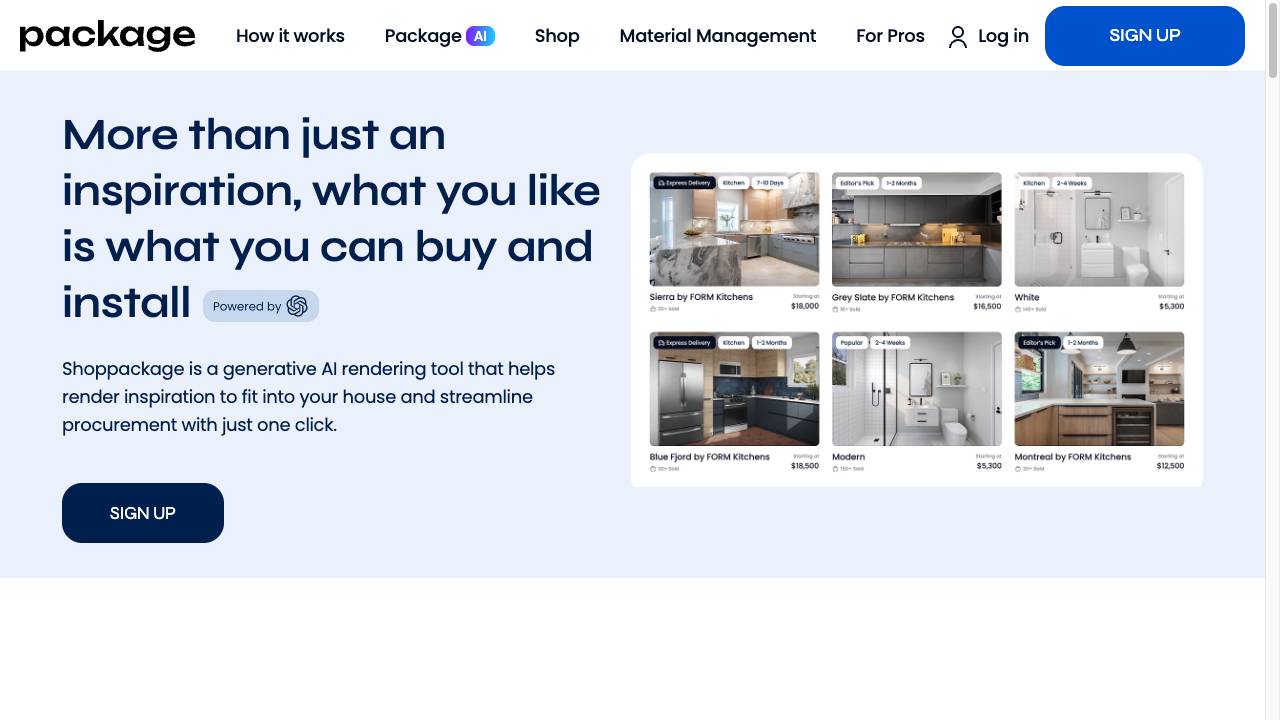The image size is (1280, 720).
Task: Click Express Delivery tag on Blue Fjord photo
Action: pos(684,343)
